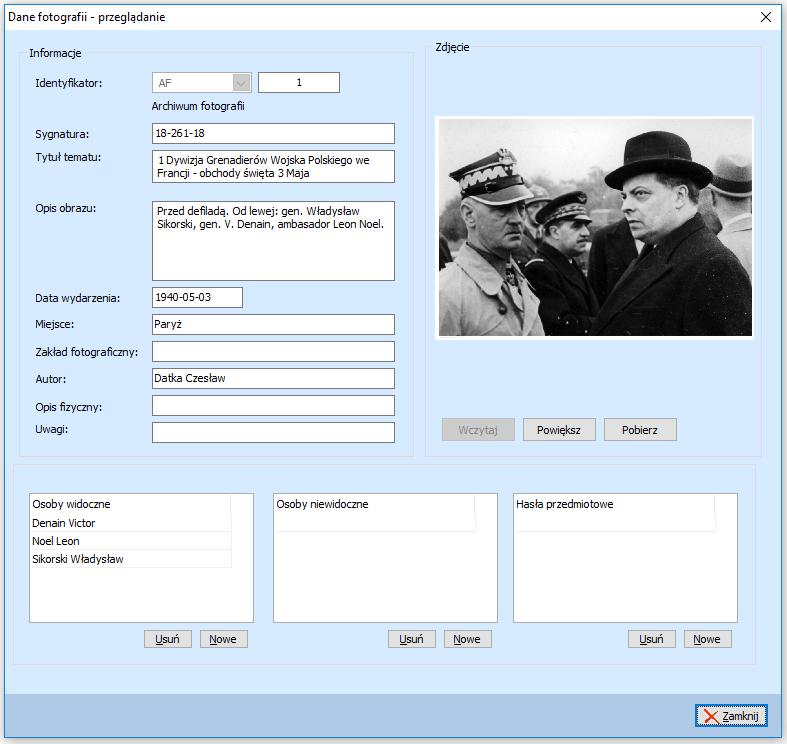Select Noel Leon in the visible persons list
Viewport: 787px width, 744px height.
click(x=131, y=541)
